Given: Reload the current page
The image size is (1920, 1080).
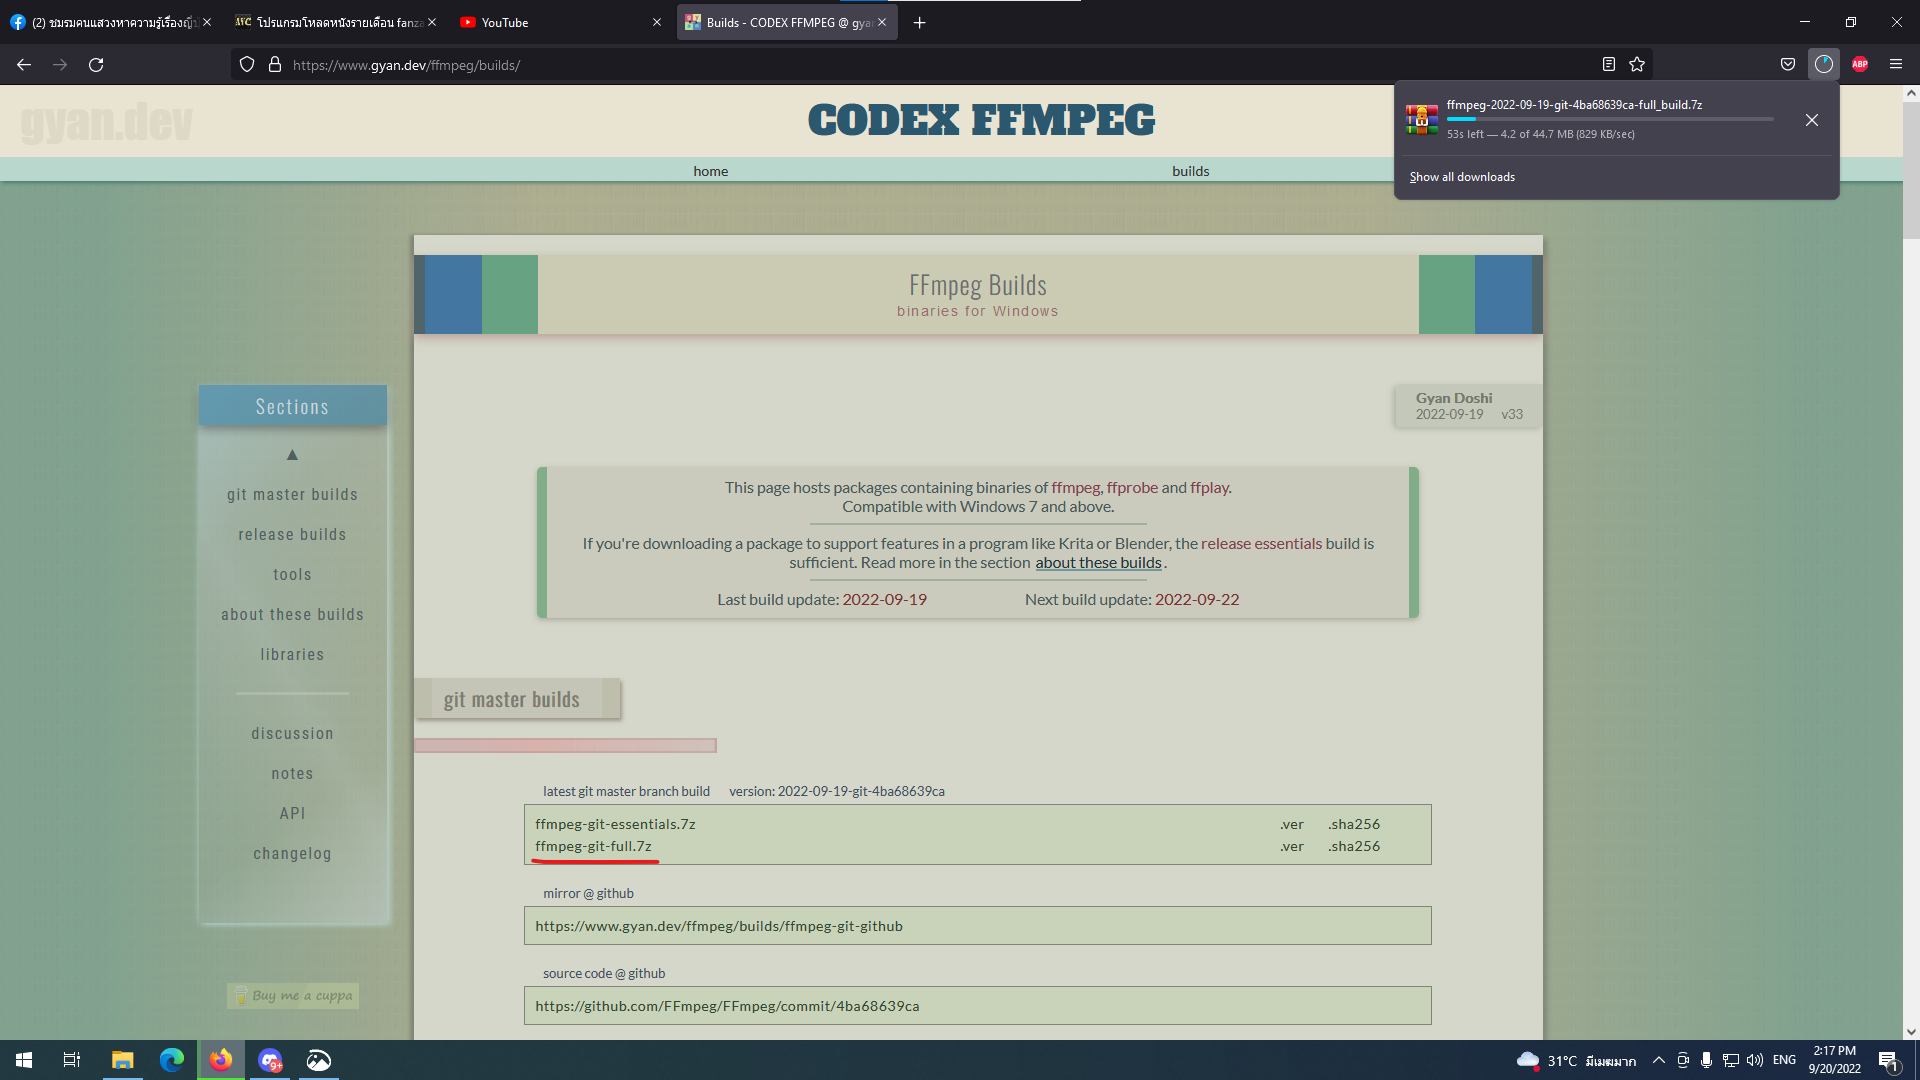Looking at the screenshot, I should pyautogui.click(x=96, y=65).
